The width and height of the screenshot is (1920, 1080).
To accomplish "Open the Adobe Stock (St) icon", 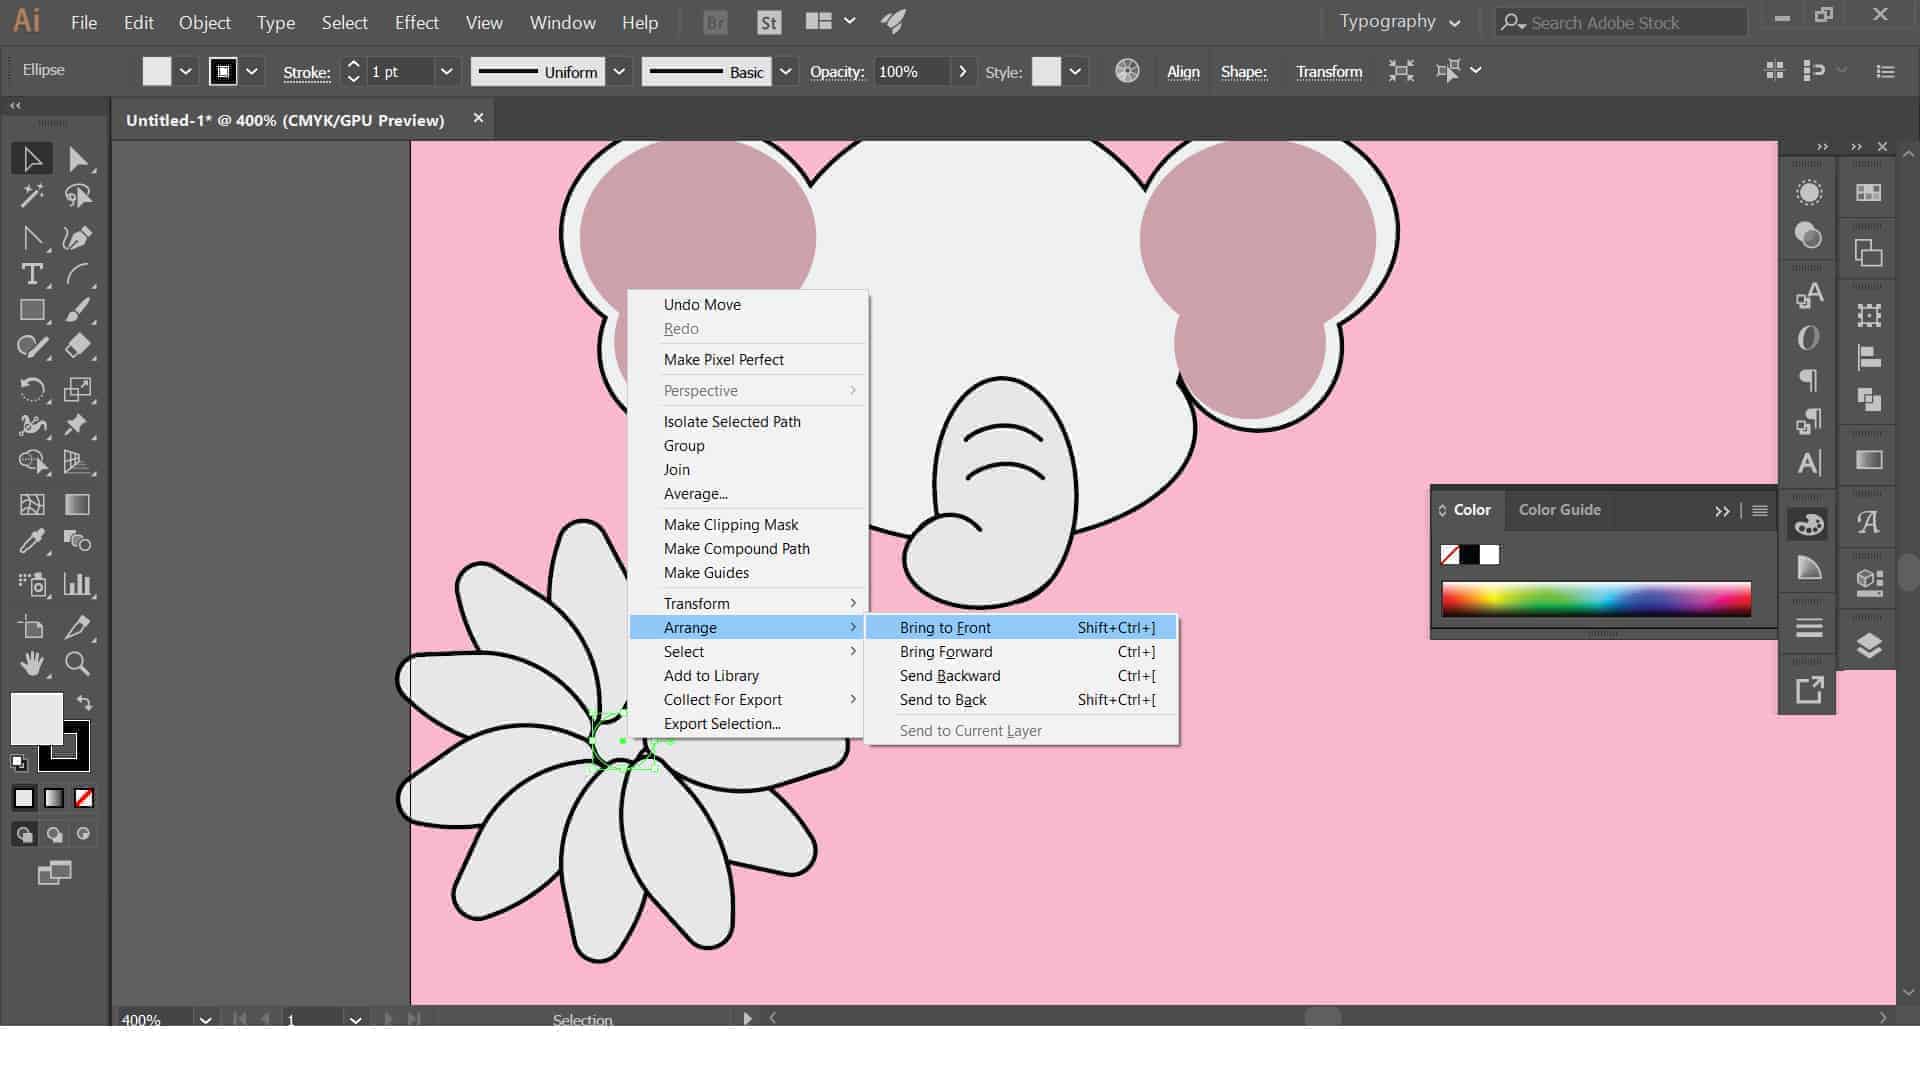I will 768,23.
